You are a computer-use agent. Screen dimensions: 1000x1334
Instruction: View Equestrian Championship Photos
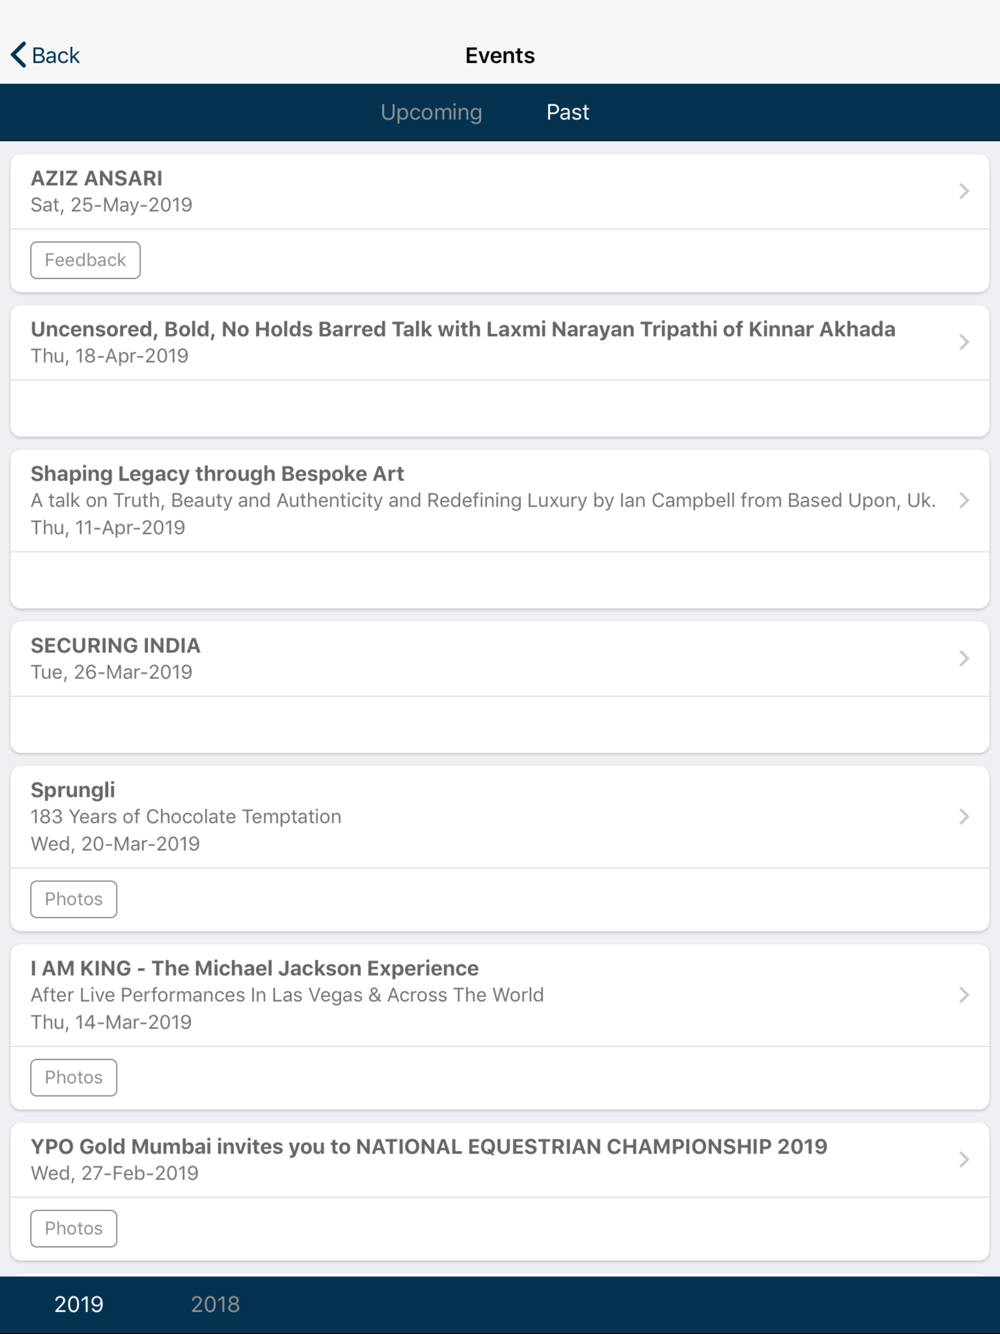pyautogui.click(x=73, y=1228)
